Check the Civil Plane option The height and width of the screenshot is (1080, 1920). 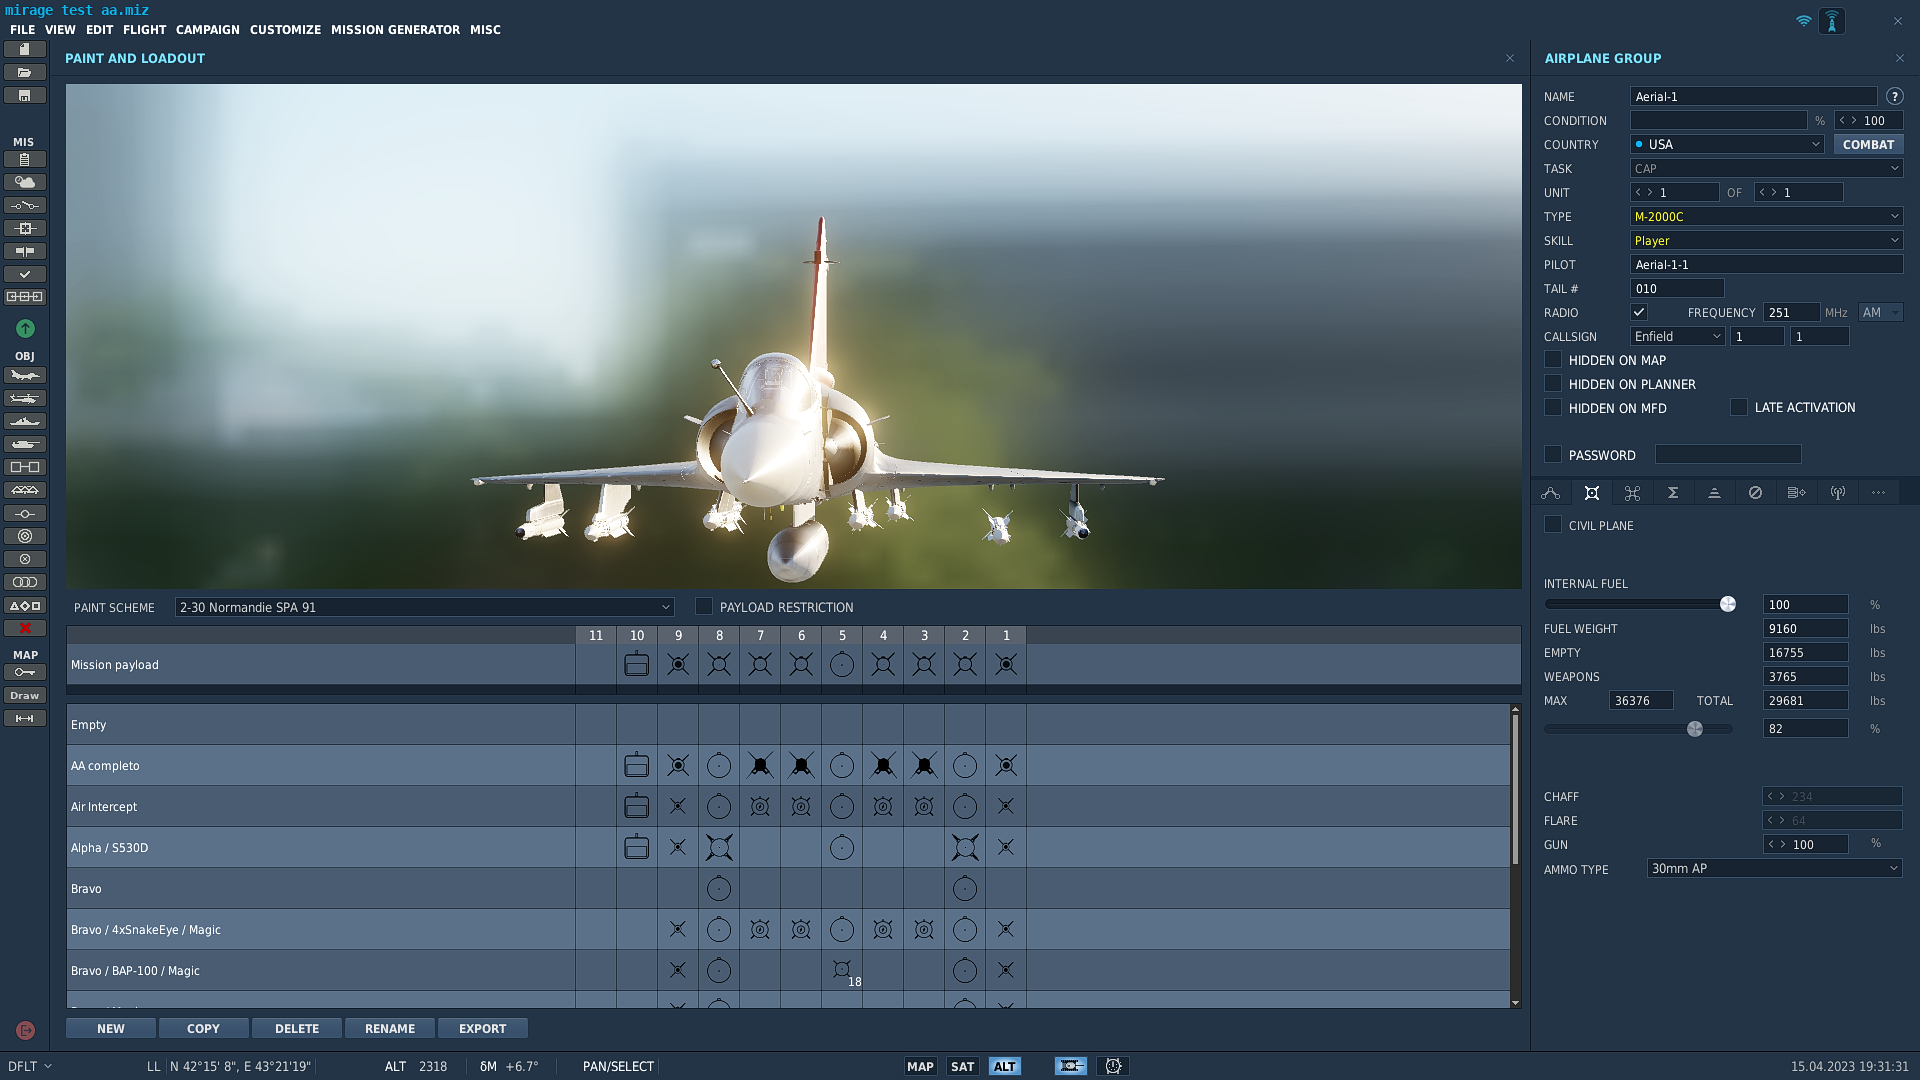coord(1553,525)
